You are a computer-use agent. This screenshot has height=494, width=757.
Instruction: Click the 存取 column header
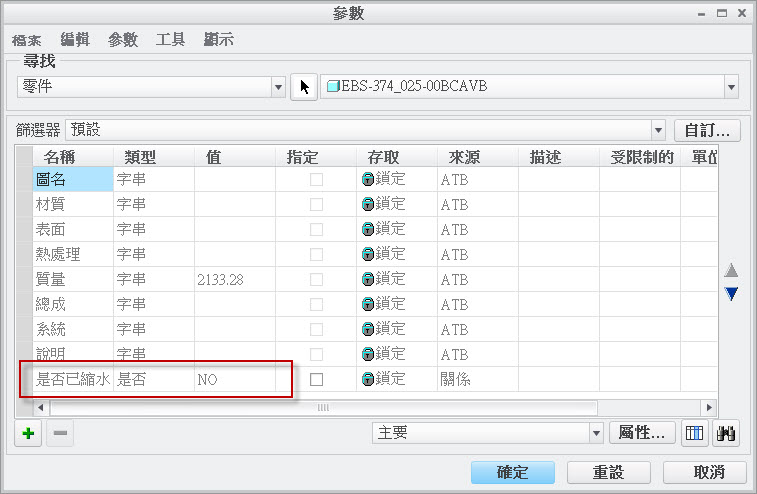coord(397,157)
